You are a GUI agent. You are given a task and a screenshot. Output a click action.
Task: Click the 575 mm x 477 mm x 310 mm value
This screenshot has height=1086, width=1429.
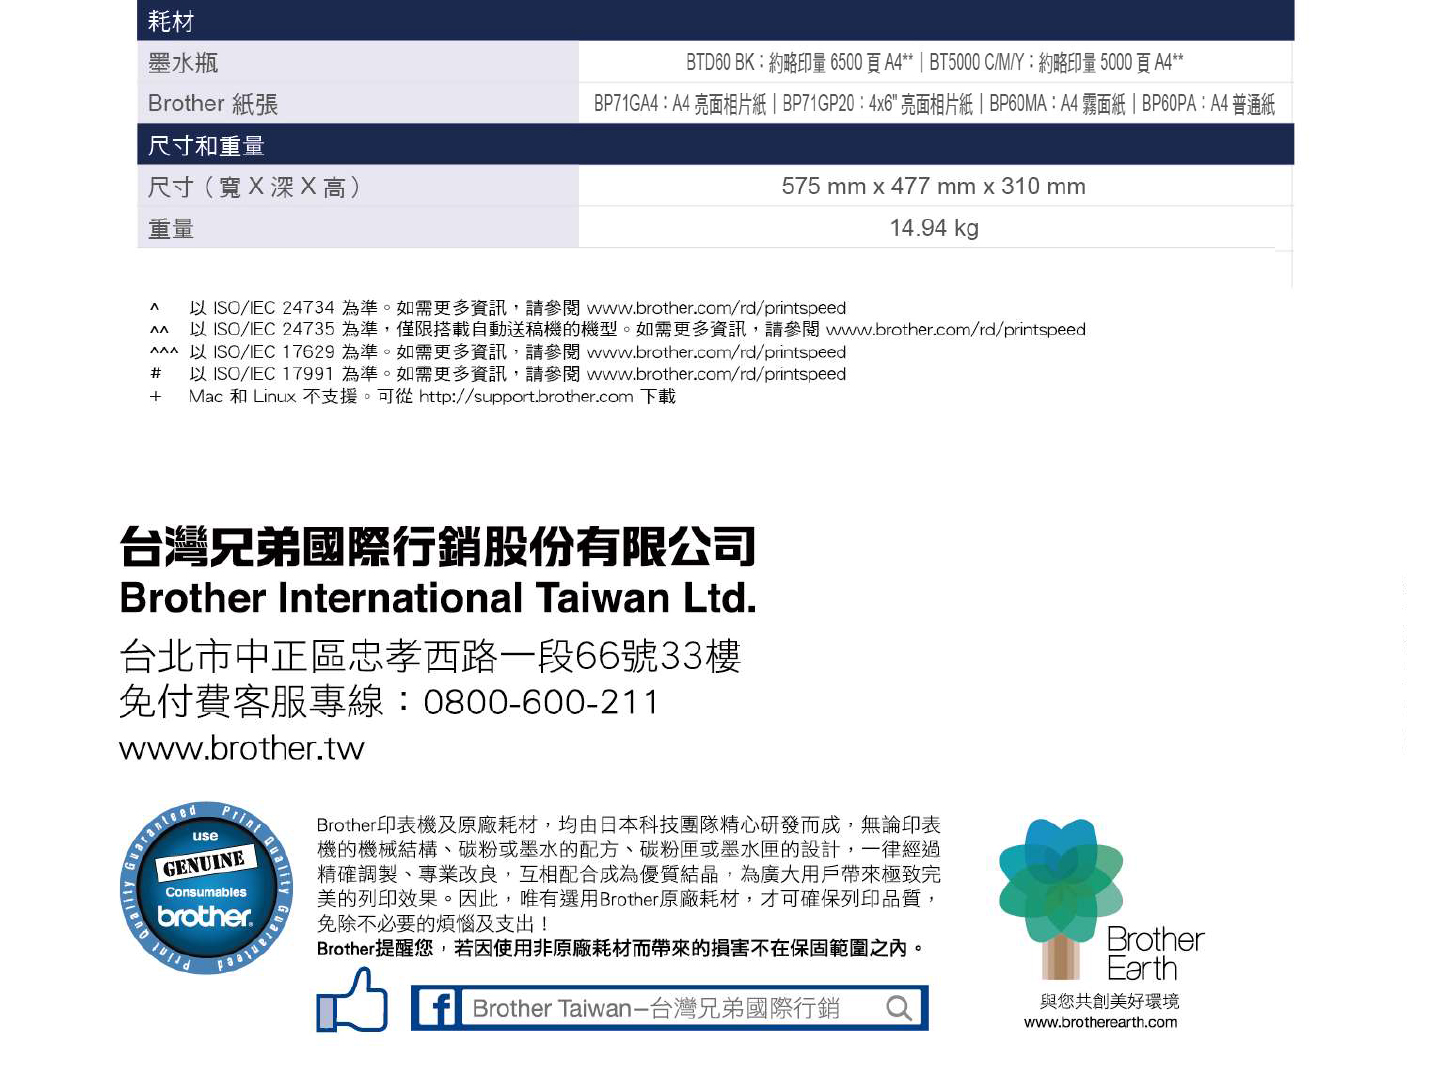934,186
